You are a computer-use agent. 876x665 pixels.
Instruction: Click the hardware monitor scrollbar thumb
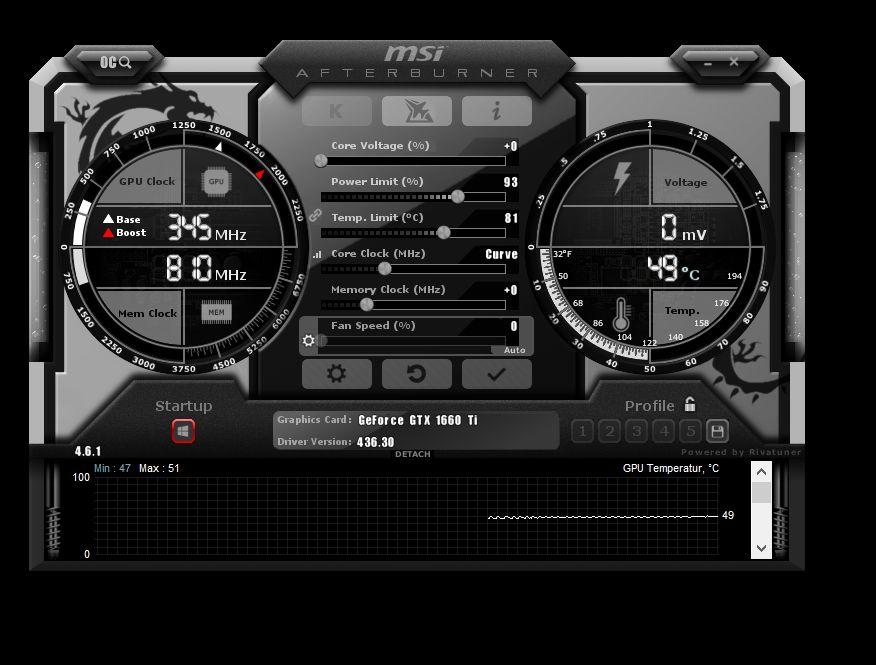click(x=761, y=493)
